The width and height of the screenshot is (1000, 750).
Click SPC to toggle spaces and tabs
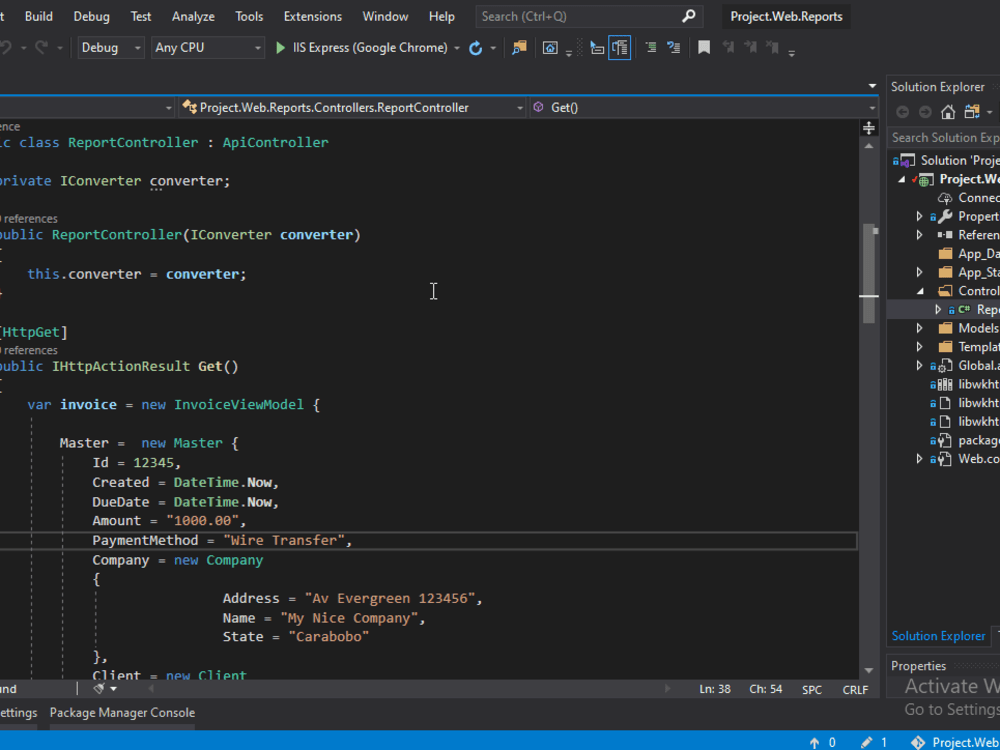tap(811, 689)
